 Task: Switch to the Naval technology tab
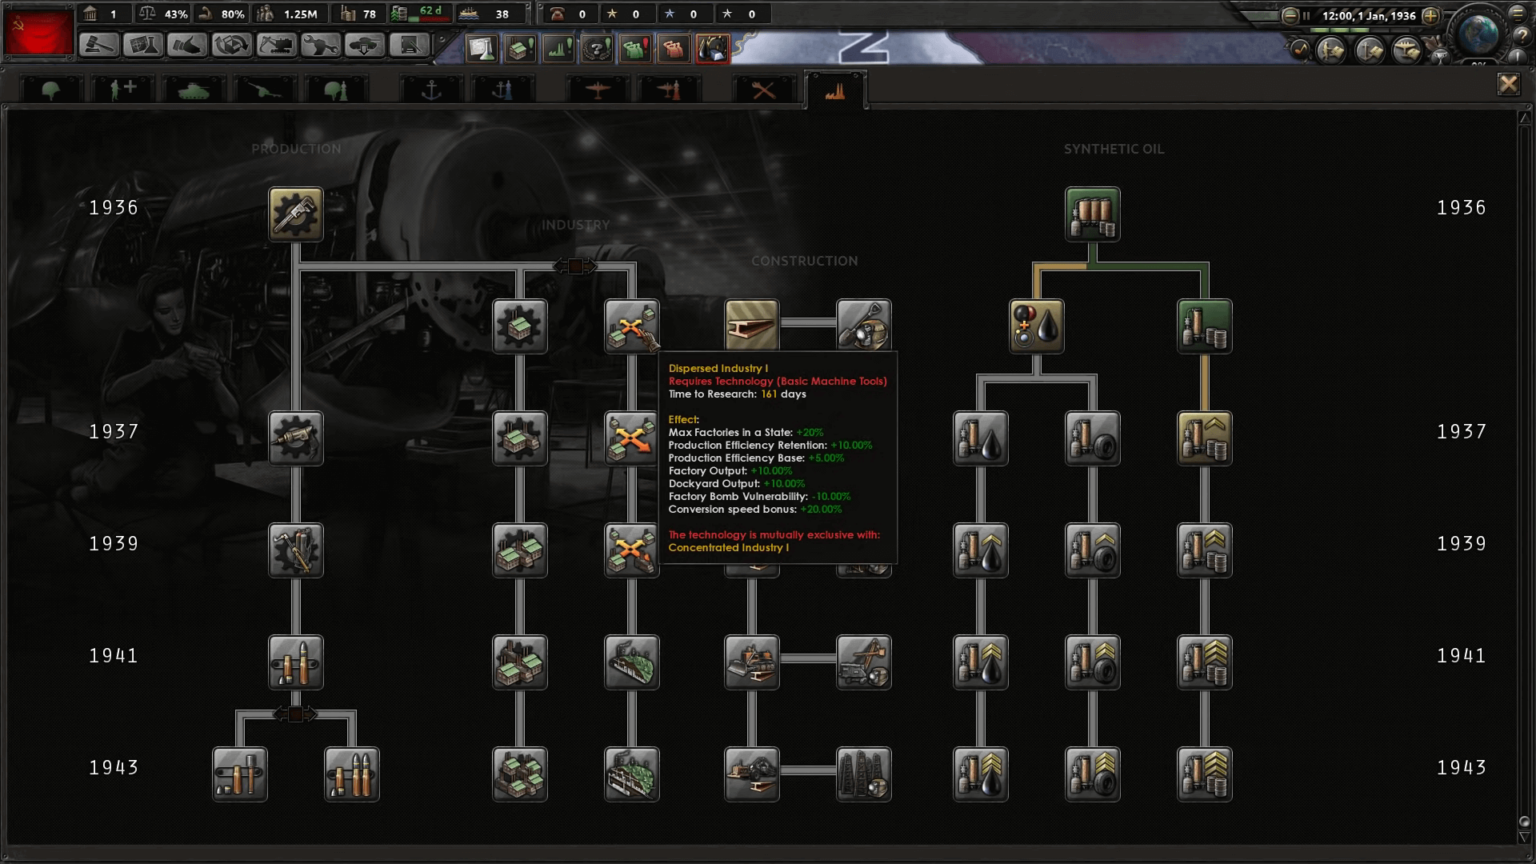430,89
